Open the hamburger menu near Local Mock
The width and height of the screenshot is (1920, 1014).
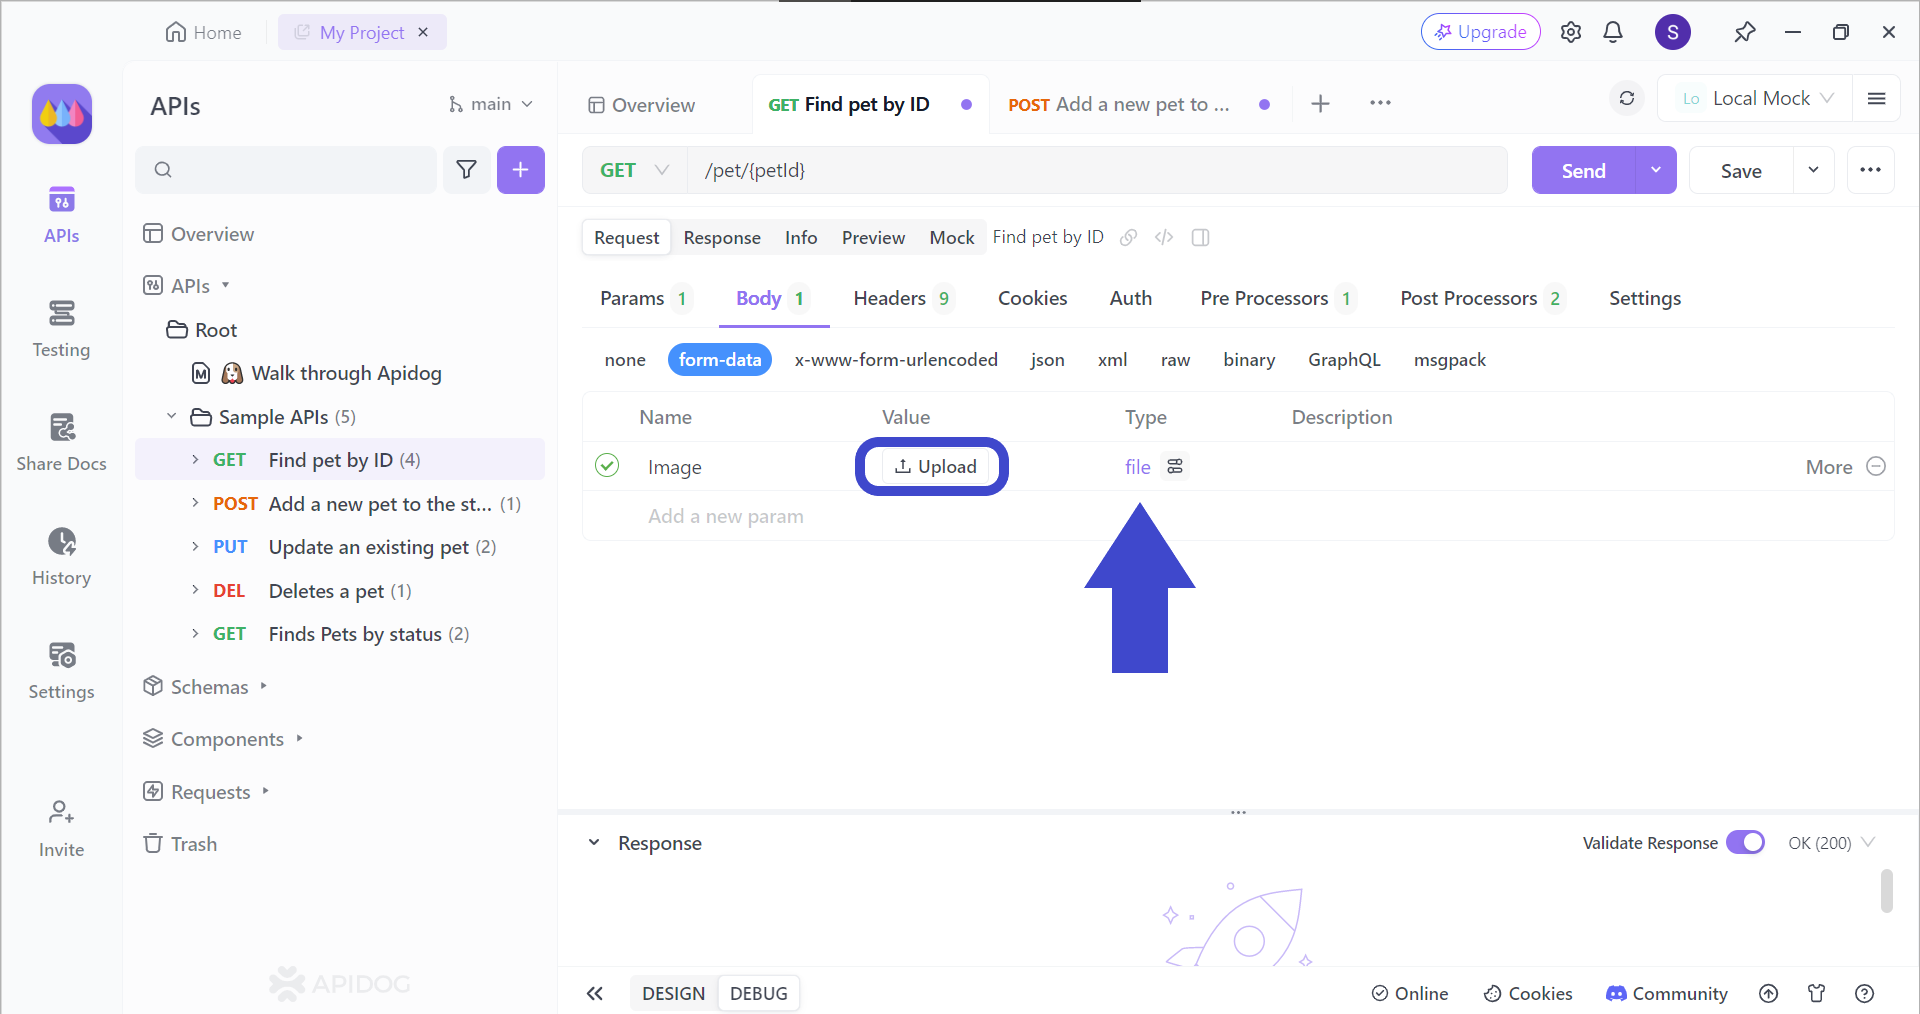click(1876, 98)
